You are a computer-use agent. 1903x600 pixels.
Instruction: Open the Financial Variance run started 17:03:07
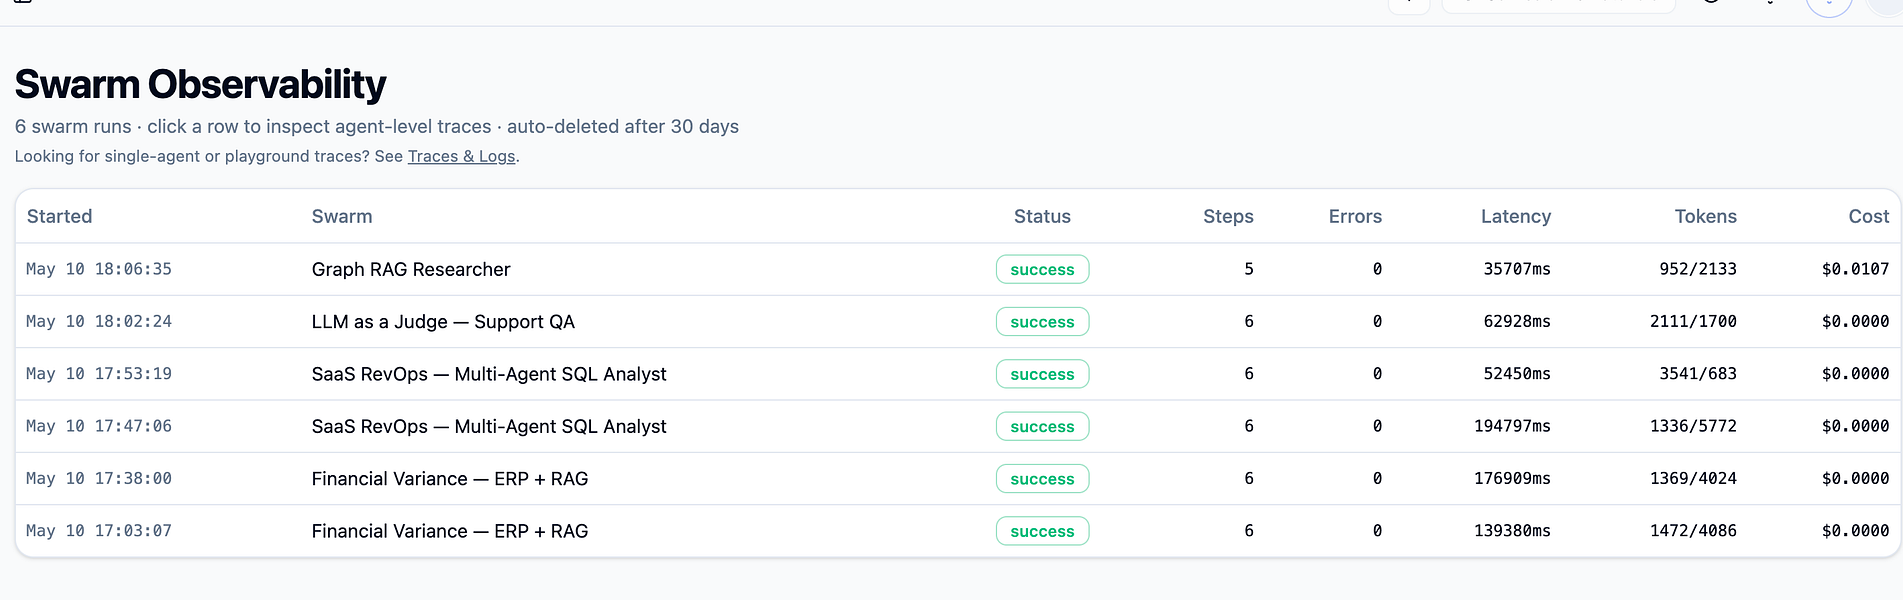(957, 531)
